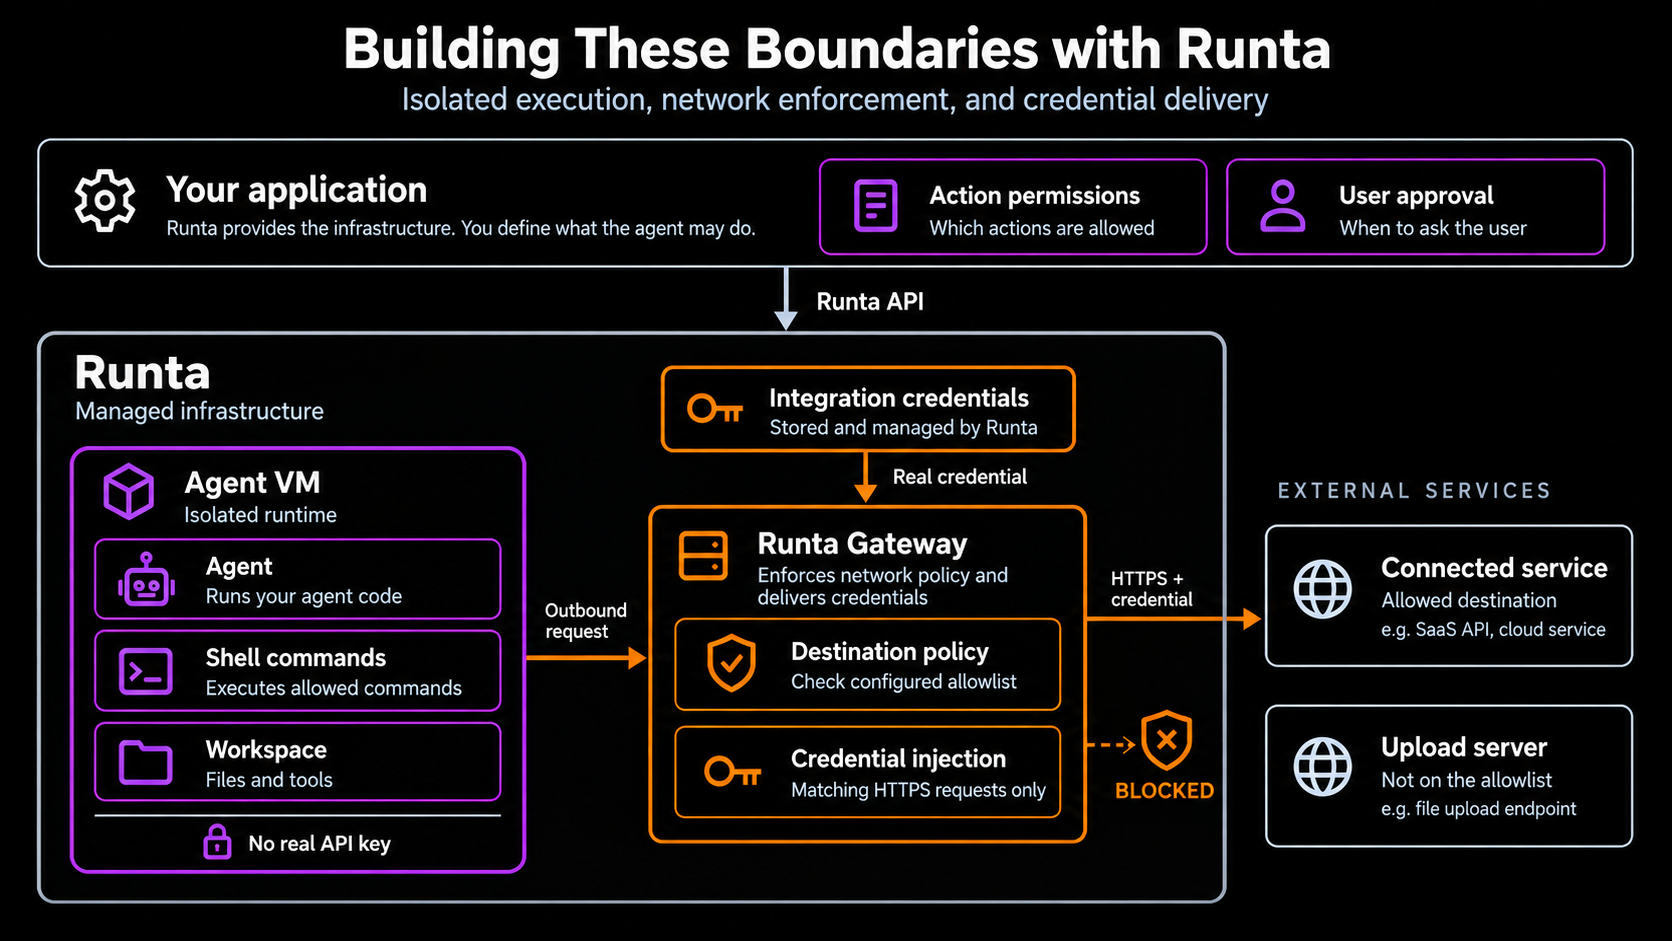
Task: Click the Check configured allowlist text
Action: click(x=903, y=682)
